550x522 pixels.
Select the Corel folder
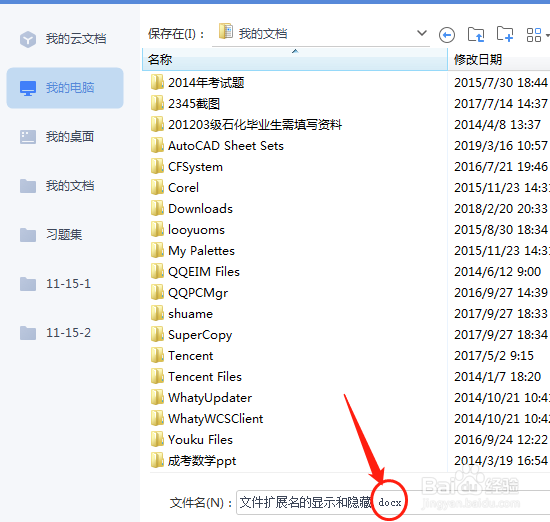[x=175, y=188]
